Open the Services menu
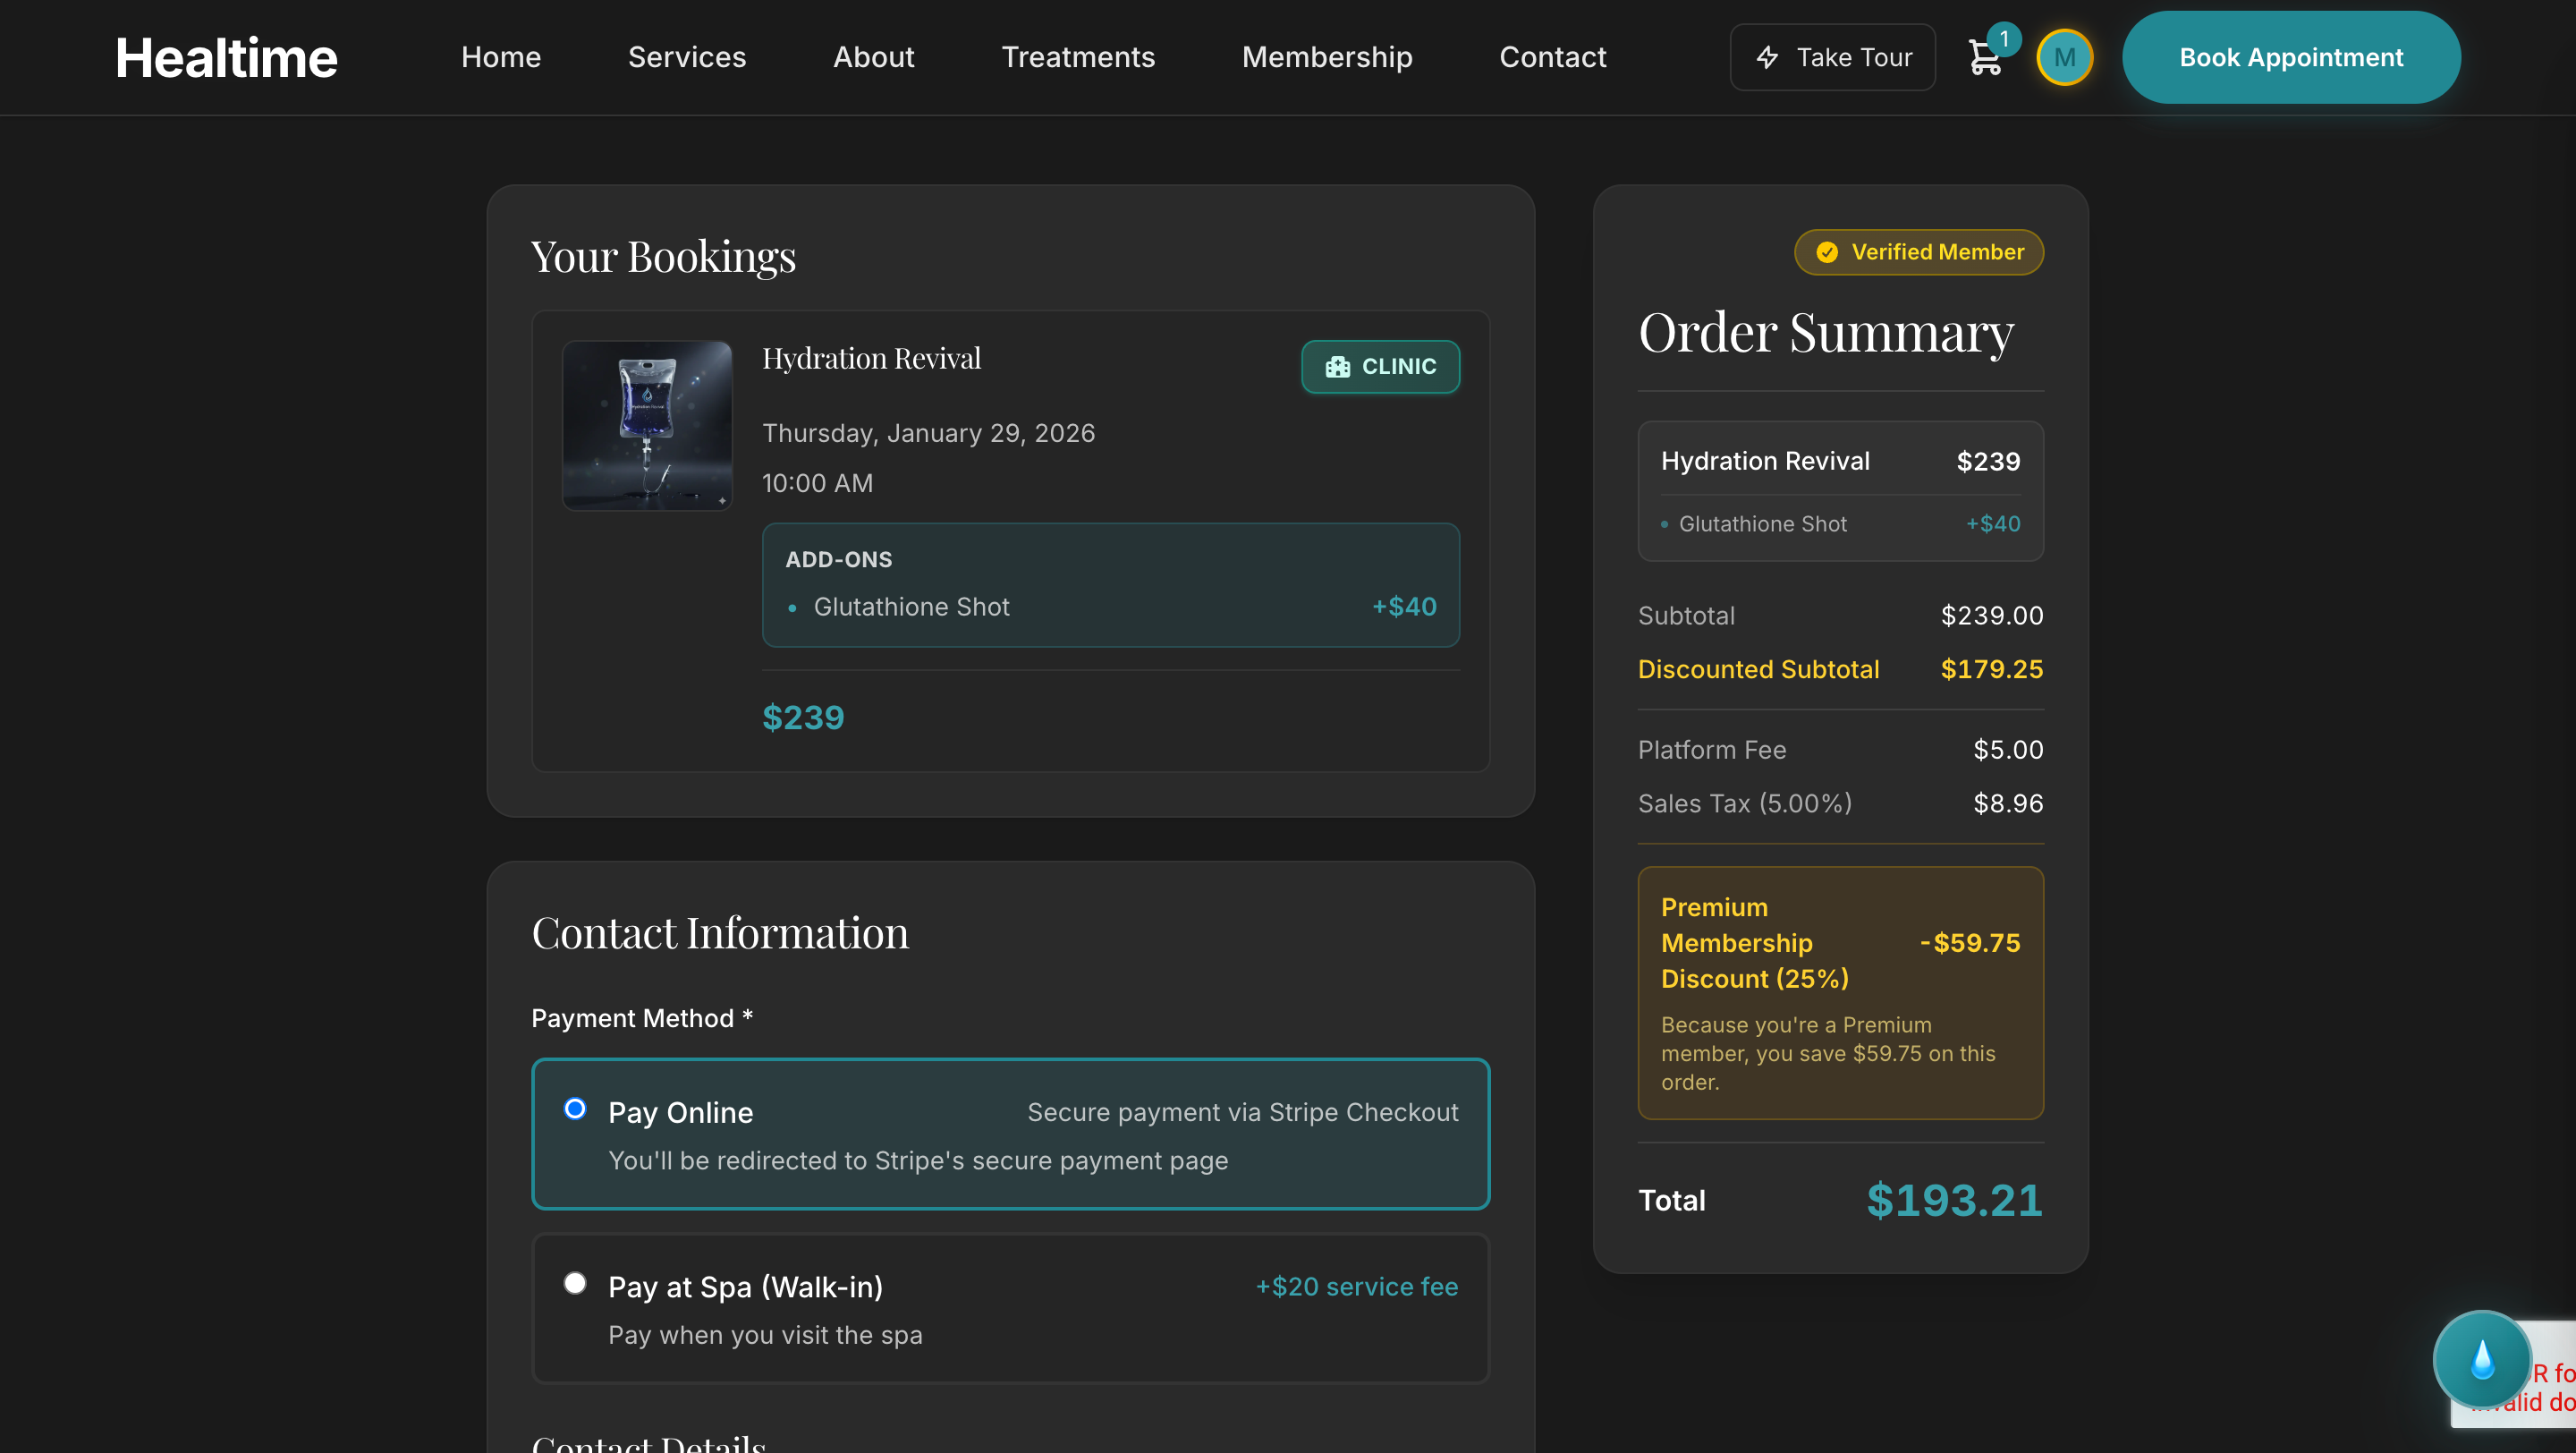The height and width of the screenshot is (1453, 2576). 687,57
